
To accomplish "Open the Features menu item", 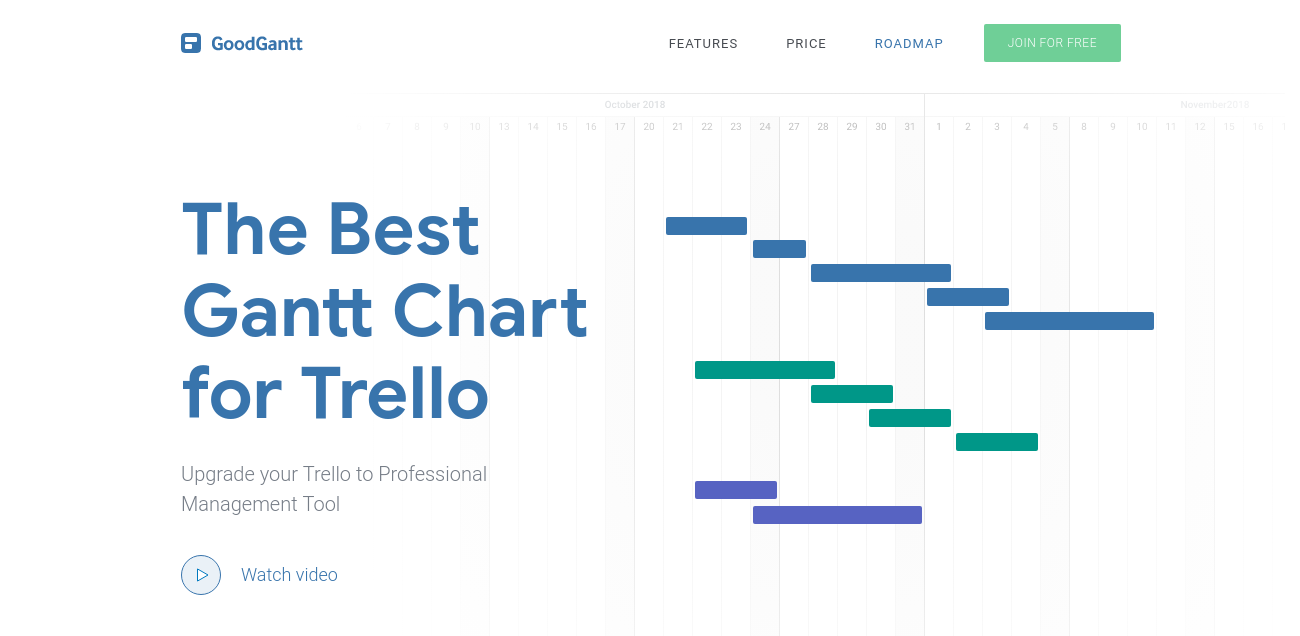I will [703, 44].
